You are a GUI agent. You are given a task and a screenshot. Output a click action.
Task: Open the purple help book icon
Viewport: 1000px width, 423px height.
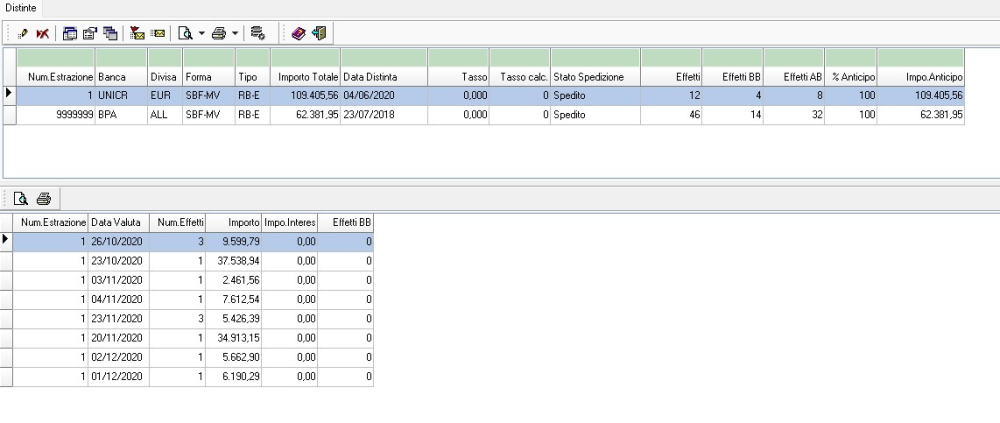point(299,33)
